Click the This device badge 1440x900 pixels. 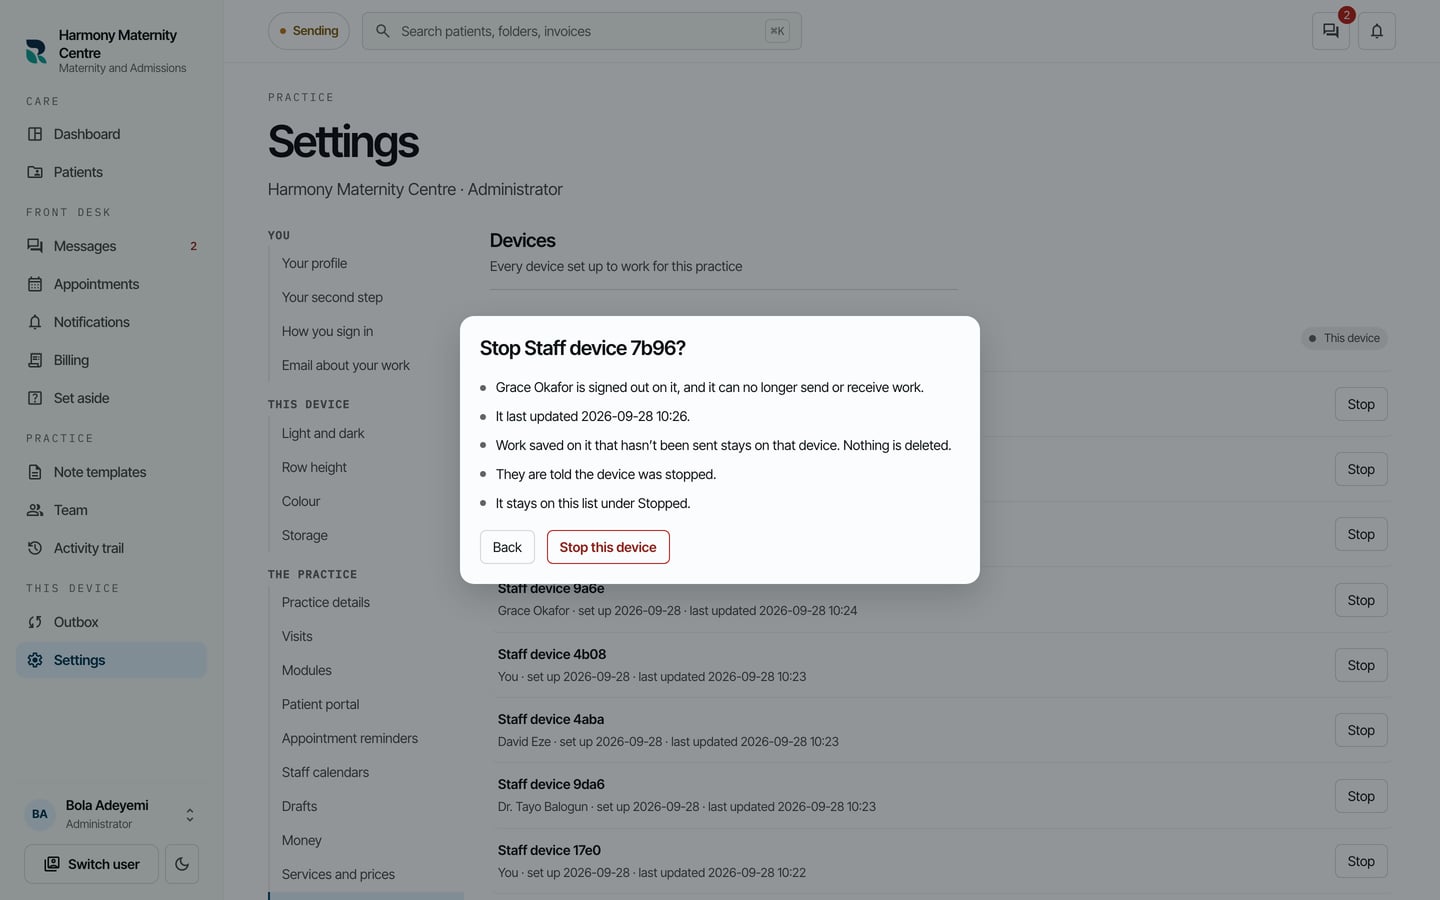1344,338
